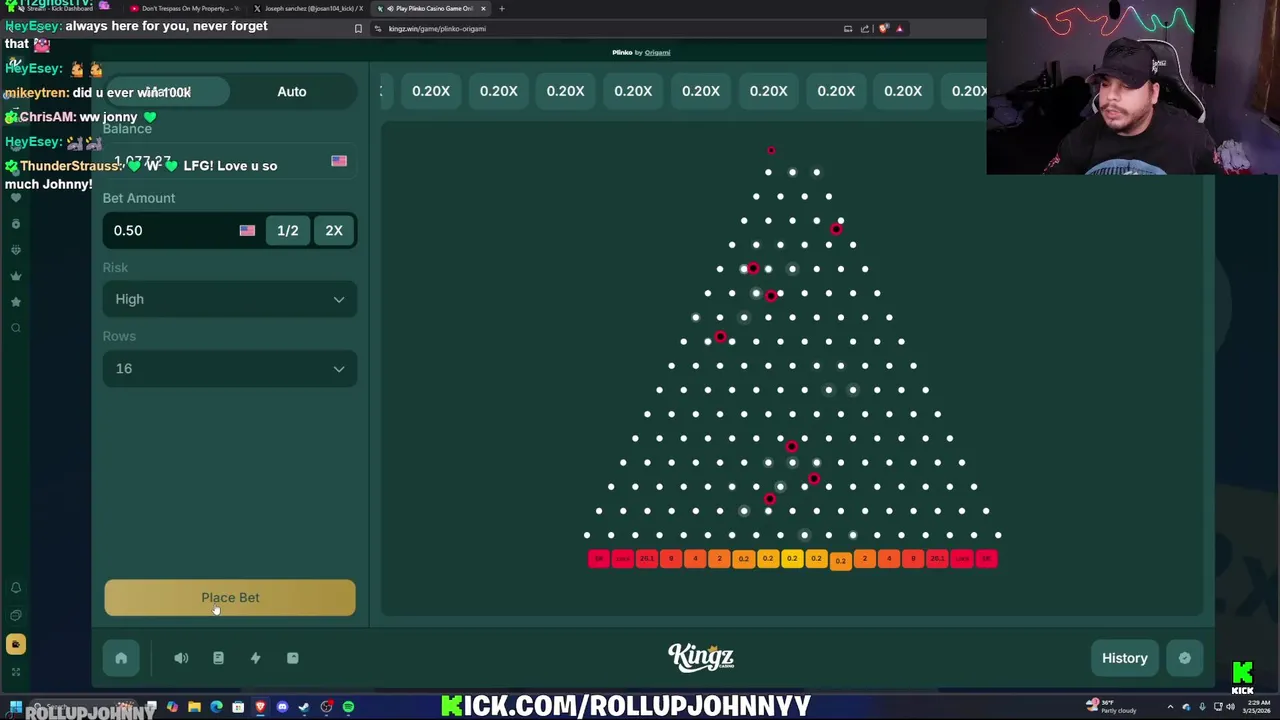Click the Brave shields icon in address bar
Screen dimensions: 1280x720
(x=884, y=28)
